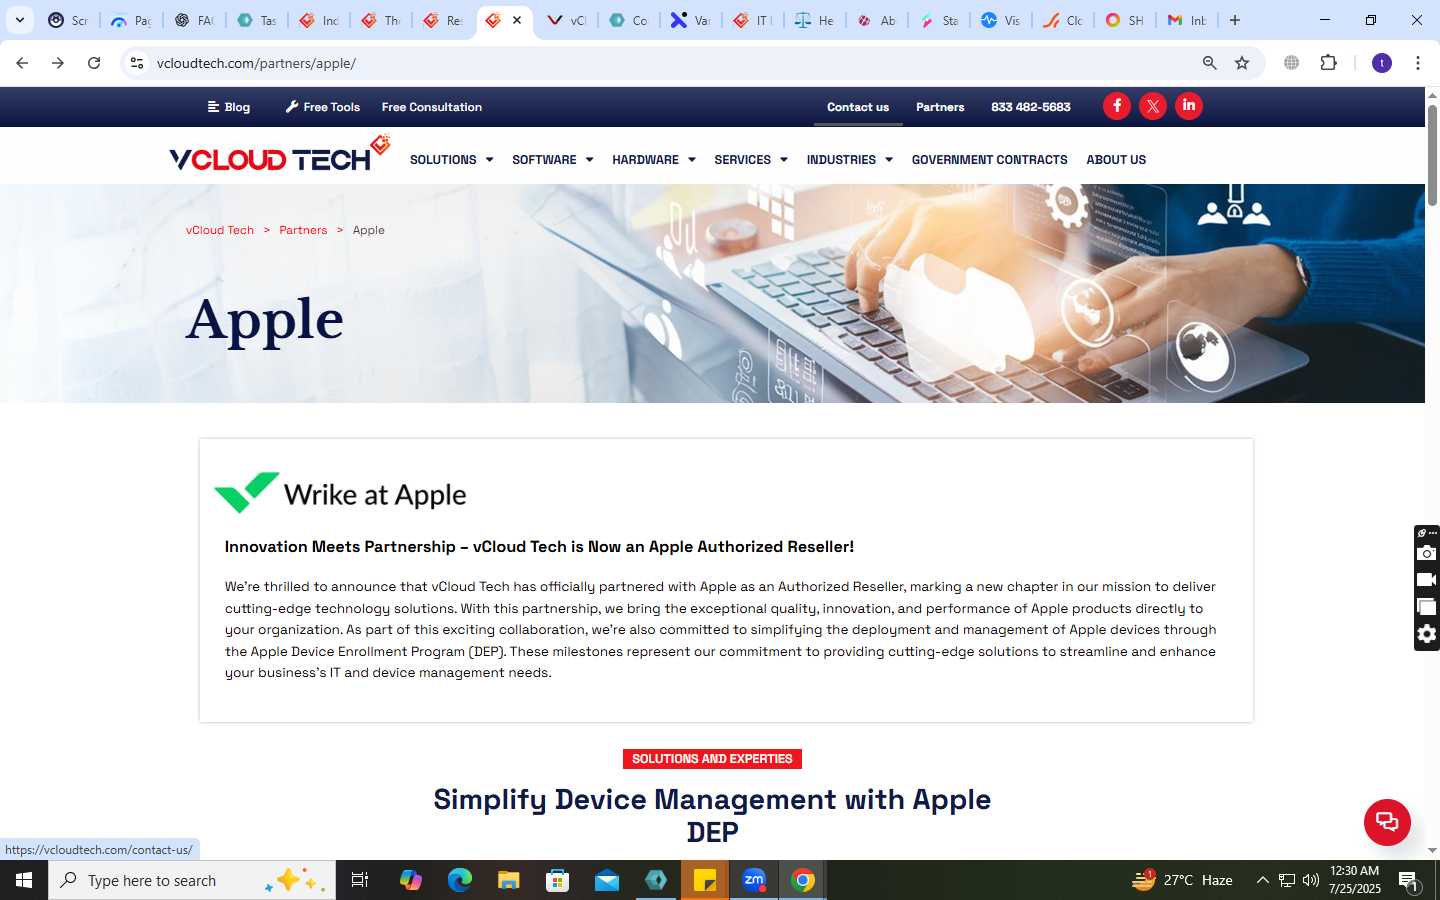This screenshot has width=1440, height=900.
Task: Open the Chrome profile avatar
Action: [x=1382, y=63]
